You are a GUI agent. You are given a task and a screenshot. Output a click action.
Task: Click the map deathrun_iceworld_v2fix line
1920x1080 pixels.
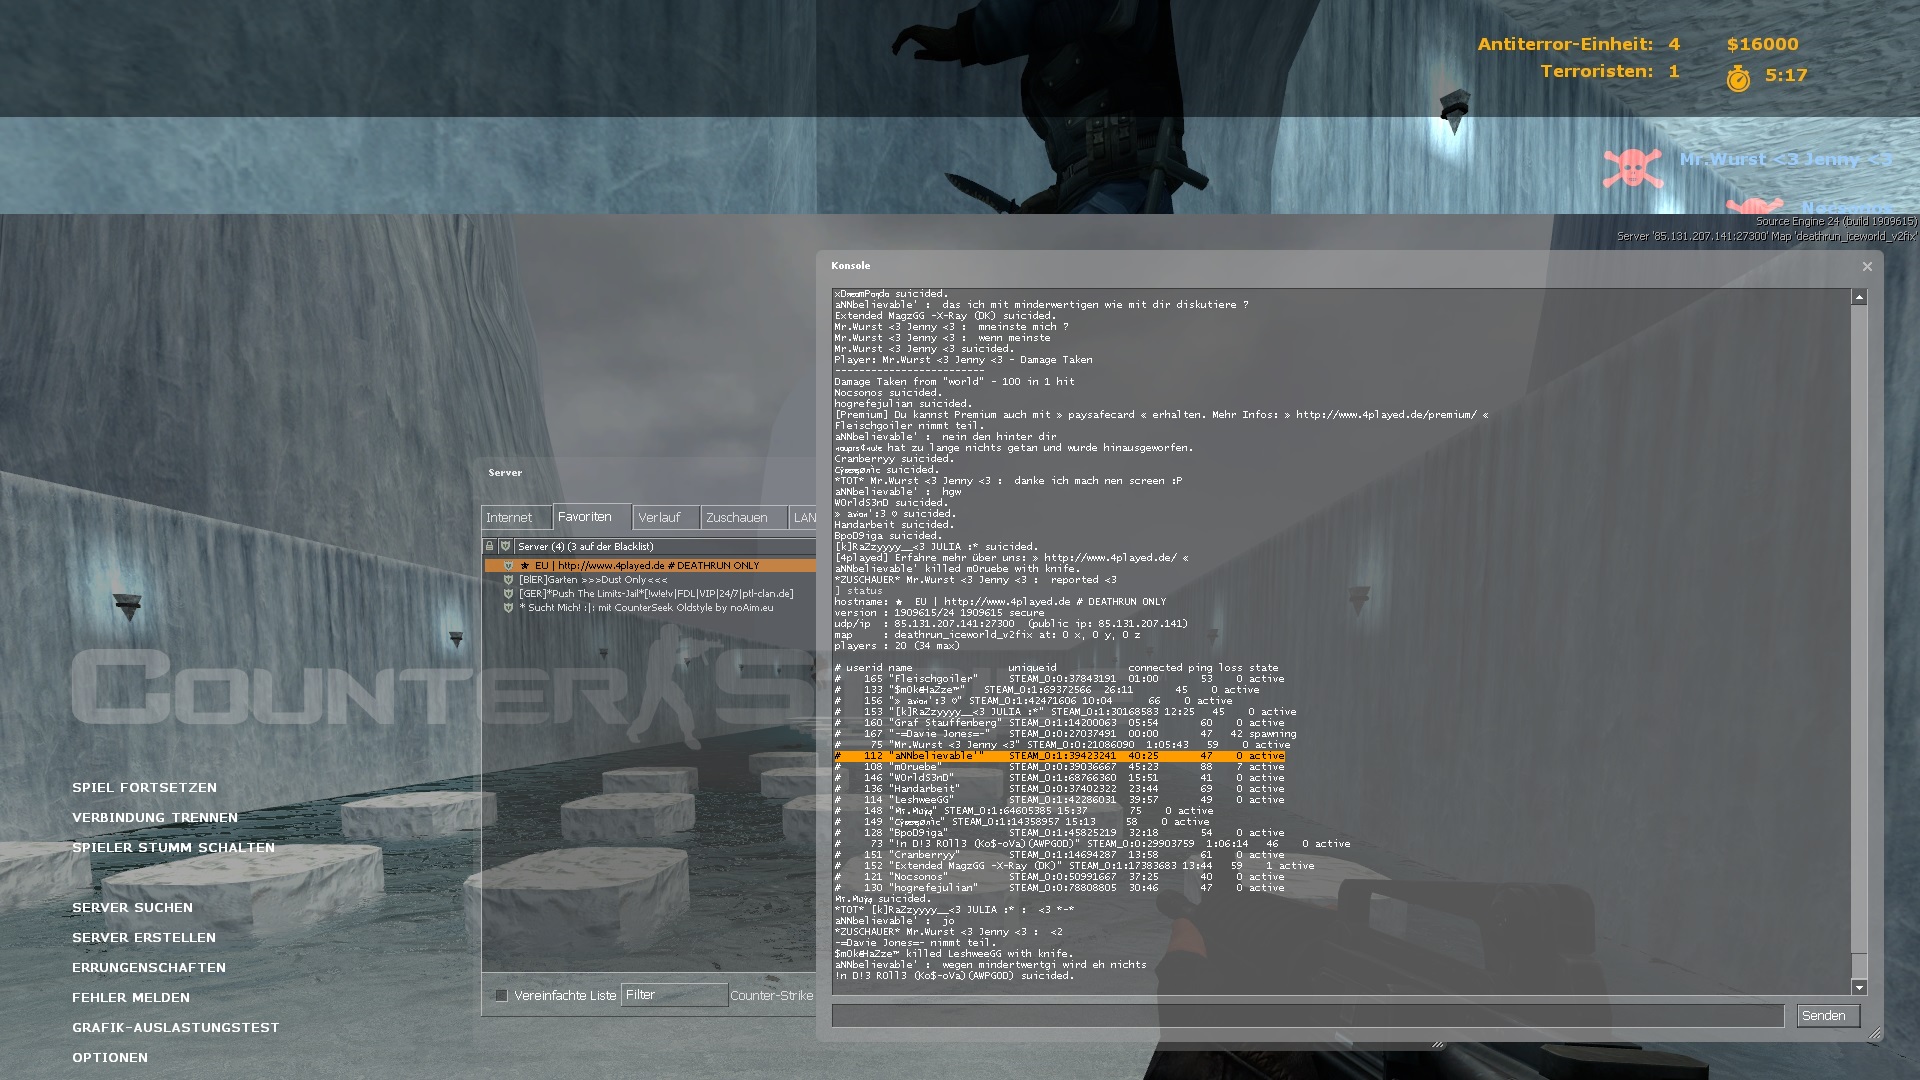point(988,635)
